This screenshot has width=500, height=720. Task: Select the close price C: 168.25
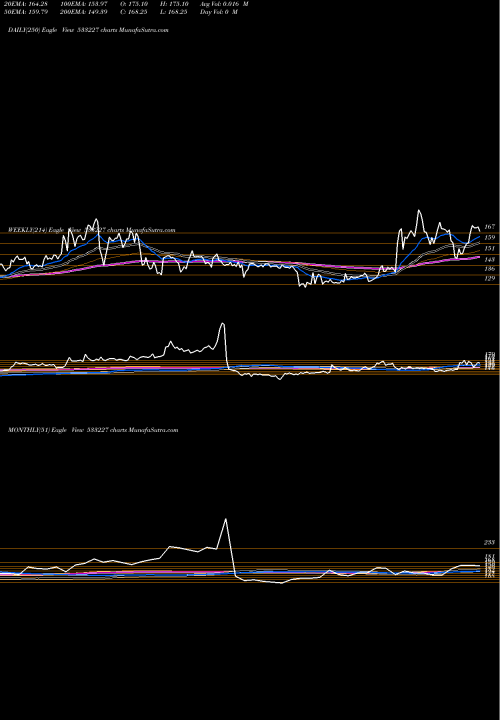pos(135,11)
